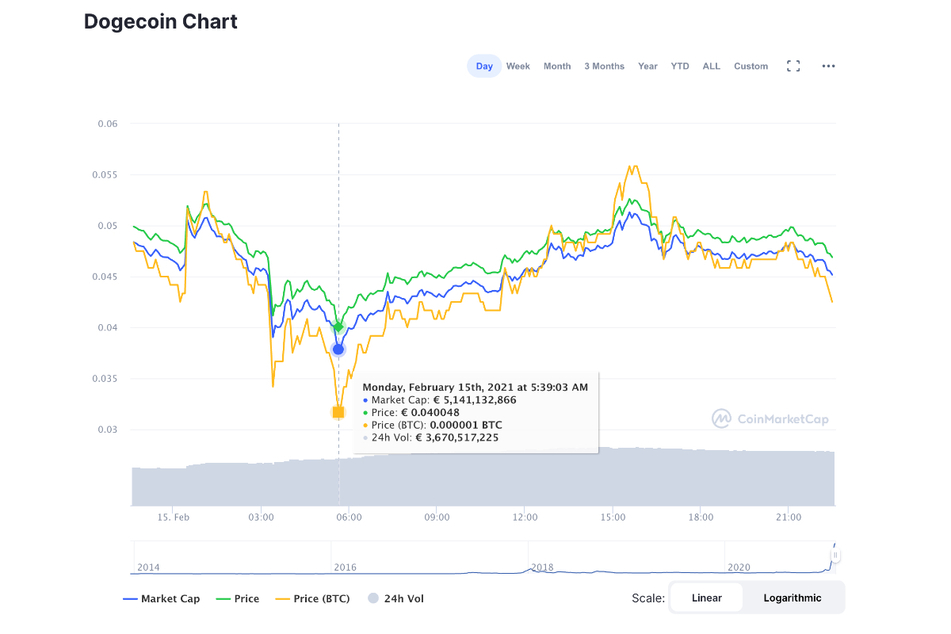Screen dimensions: 951x634
Task: Click the orange Price (BTC) square marker
Action: (338, 413)
